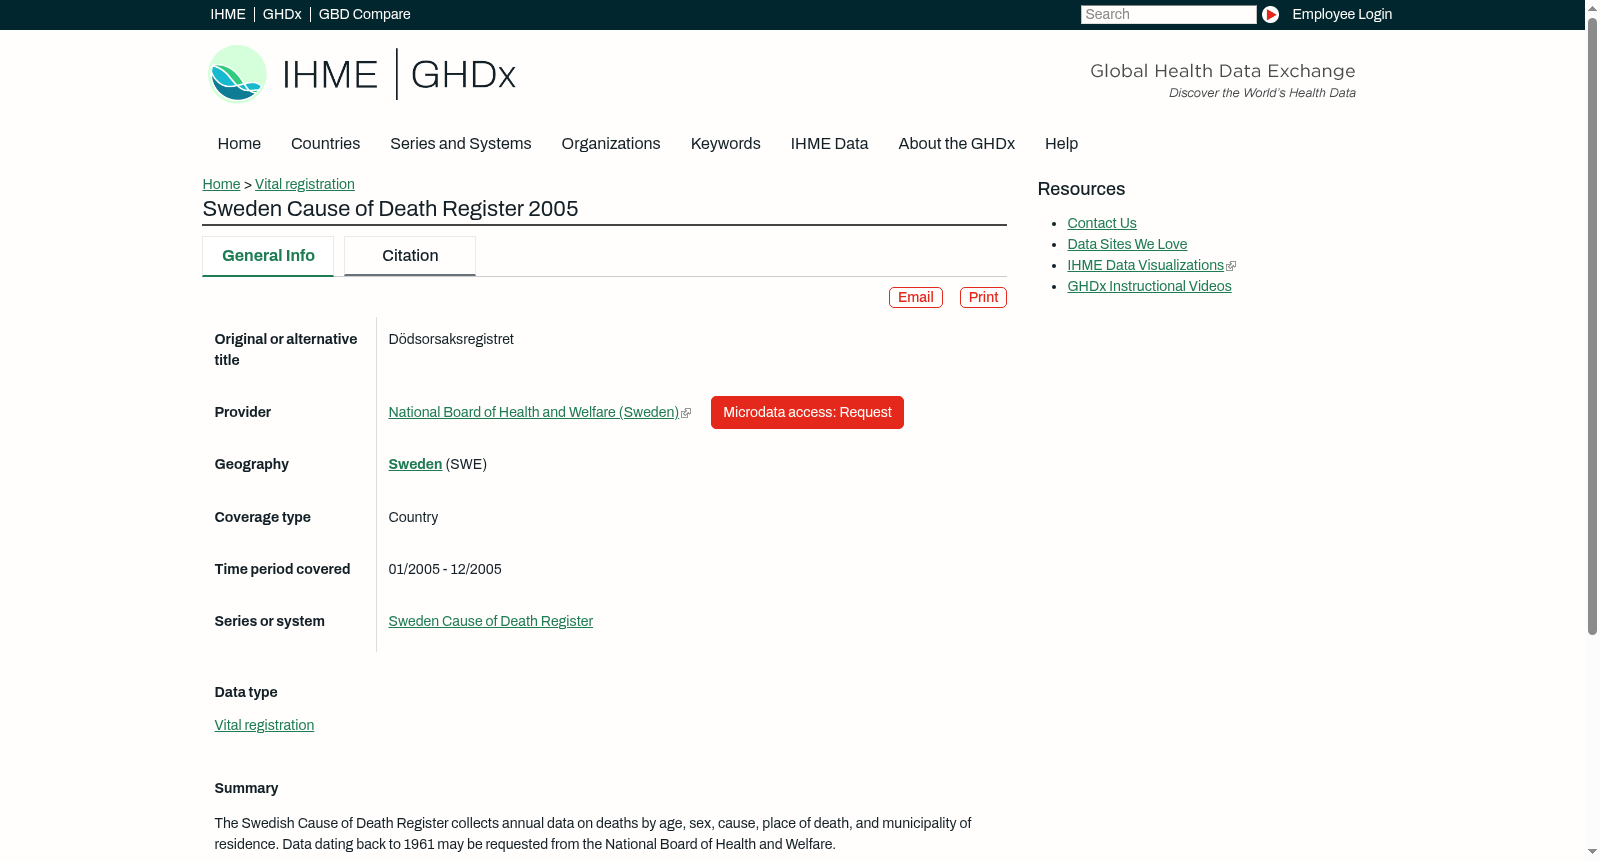Open the Organizations menu

click(x=611, y=144)
